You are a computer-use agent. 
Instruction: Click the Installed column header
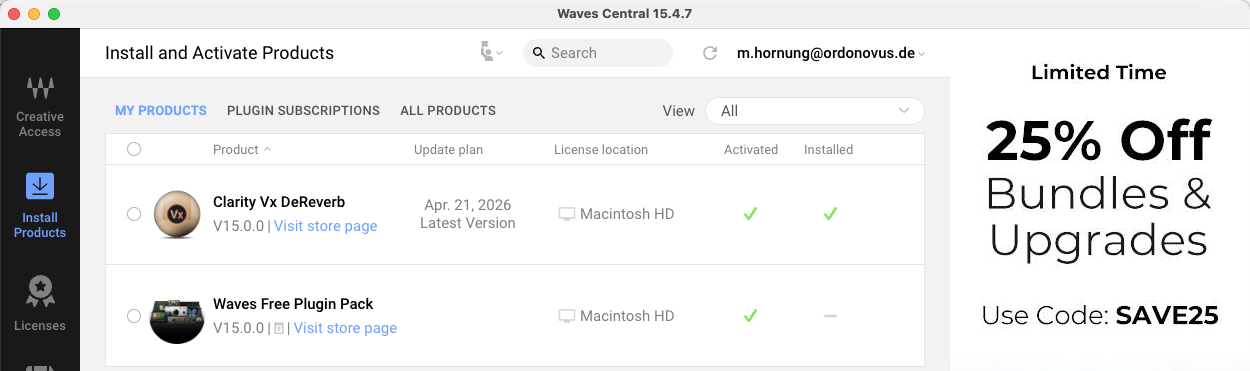click(828, 150)
